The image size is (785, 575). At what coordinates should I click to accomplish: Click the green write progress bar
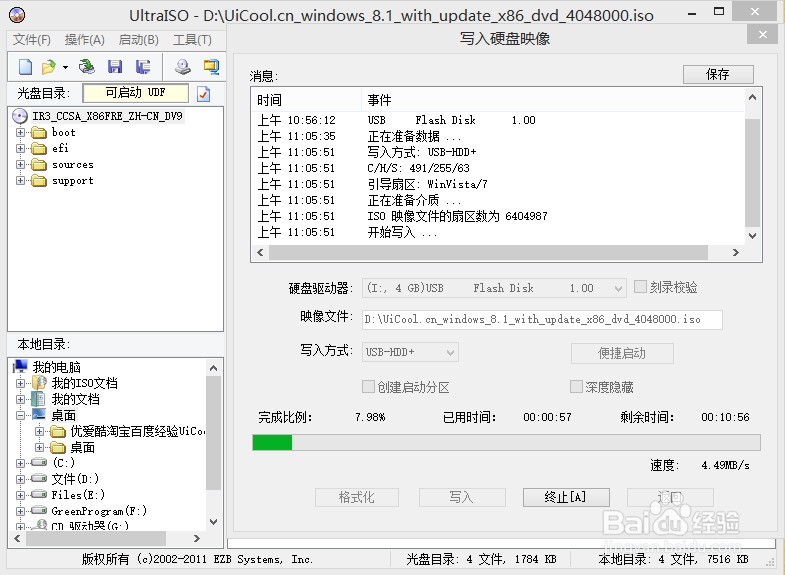pos(506,442)
